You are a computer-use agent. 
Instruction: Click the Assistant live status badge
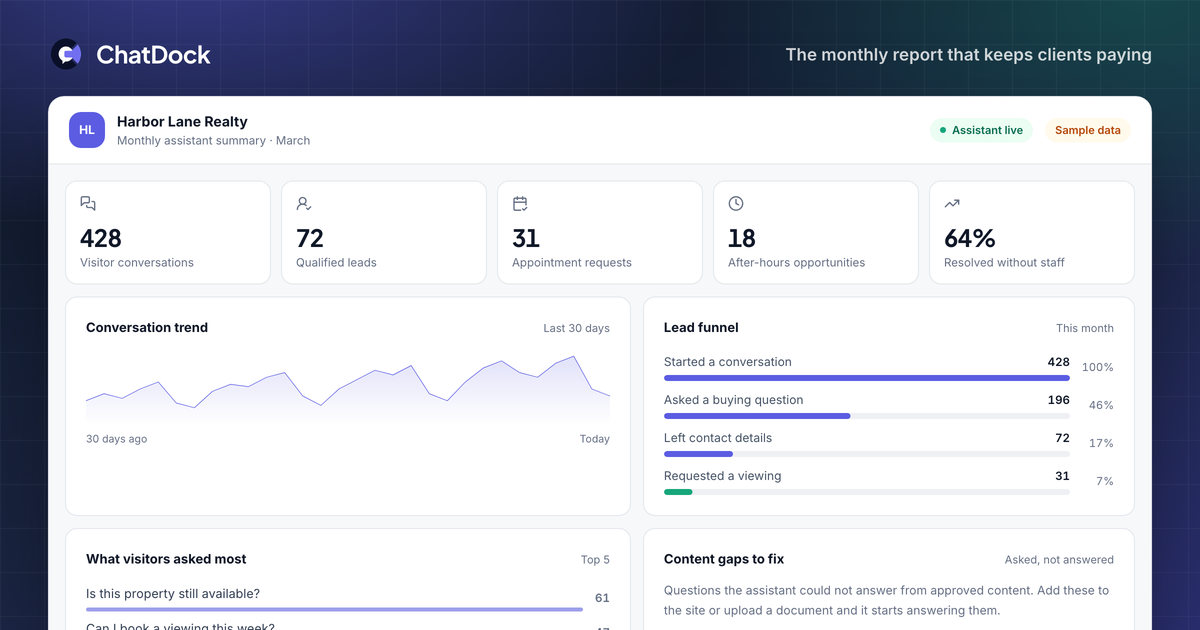click(981, 130)
